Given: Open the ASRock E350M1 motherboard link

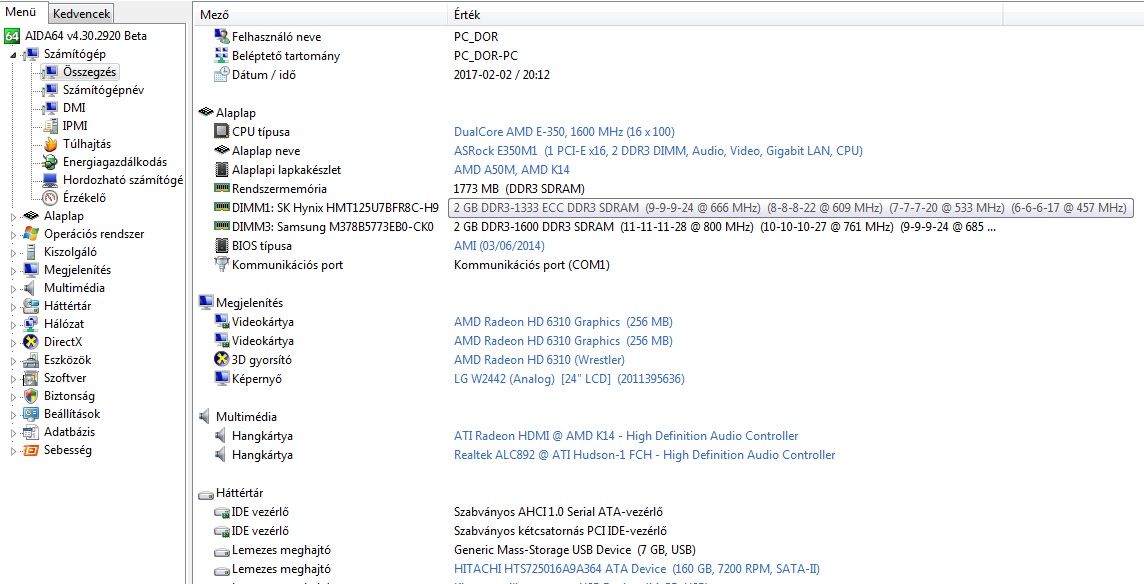Looking at the screenshot, I should coord(658,150).
